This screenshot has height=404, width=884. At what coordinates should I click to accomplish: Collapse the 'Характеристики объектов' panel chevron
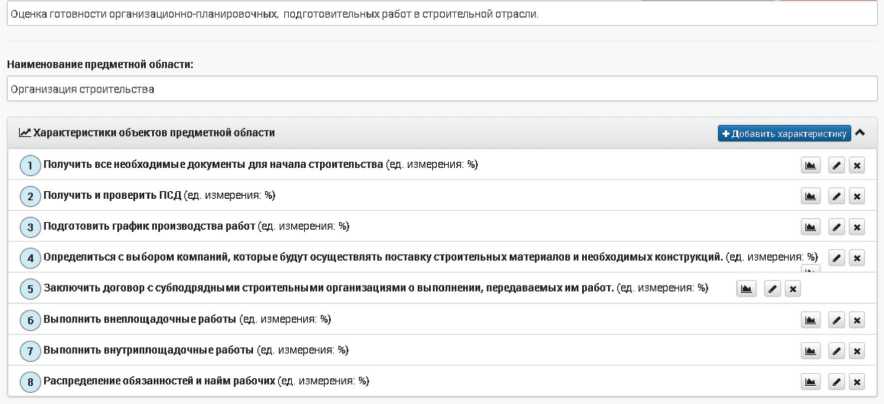point(860,133)
